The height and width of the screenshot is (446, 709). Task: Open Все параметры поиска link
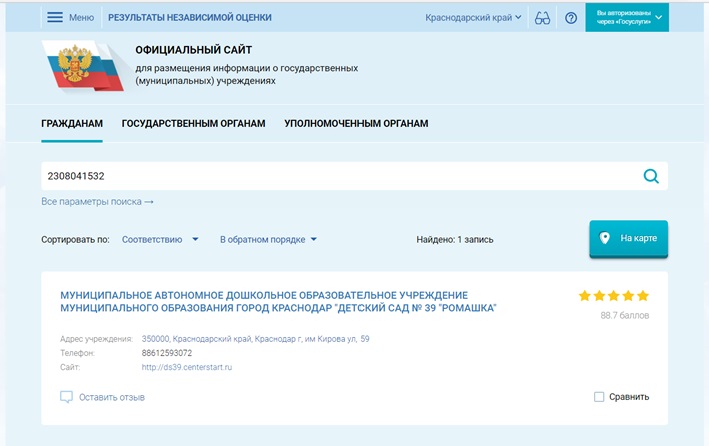pyautogui.click(x=97, y=202)
